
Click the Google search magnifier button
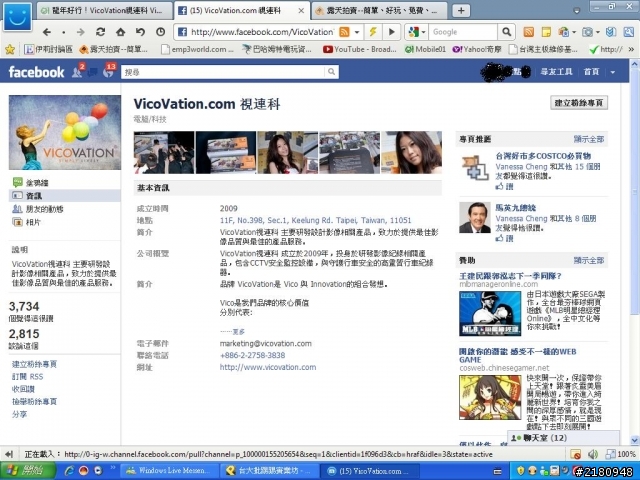coord(506,32)
